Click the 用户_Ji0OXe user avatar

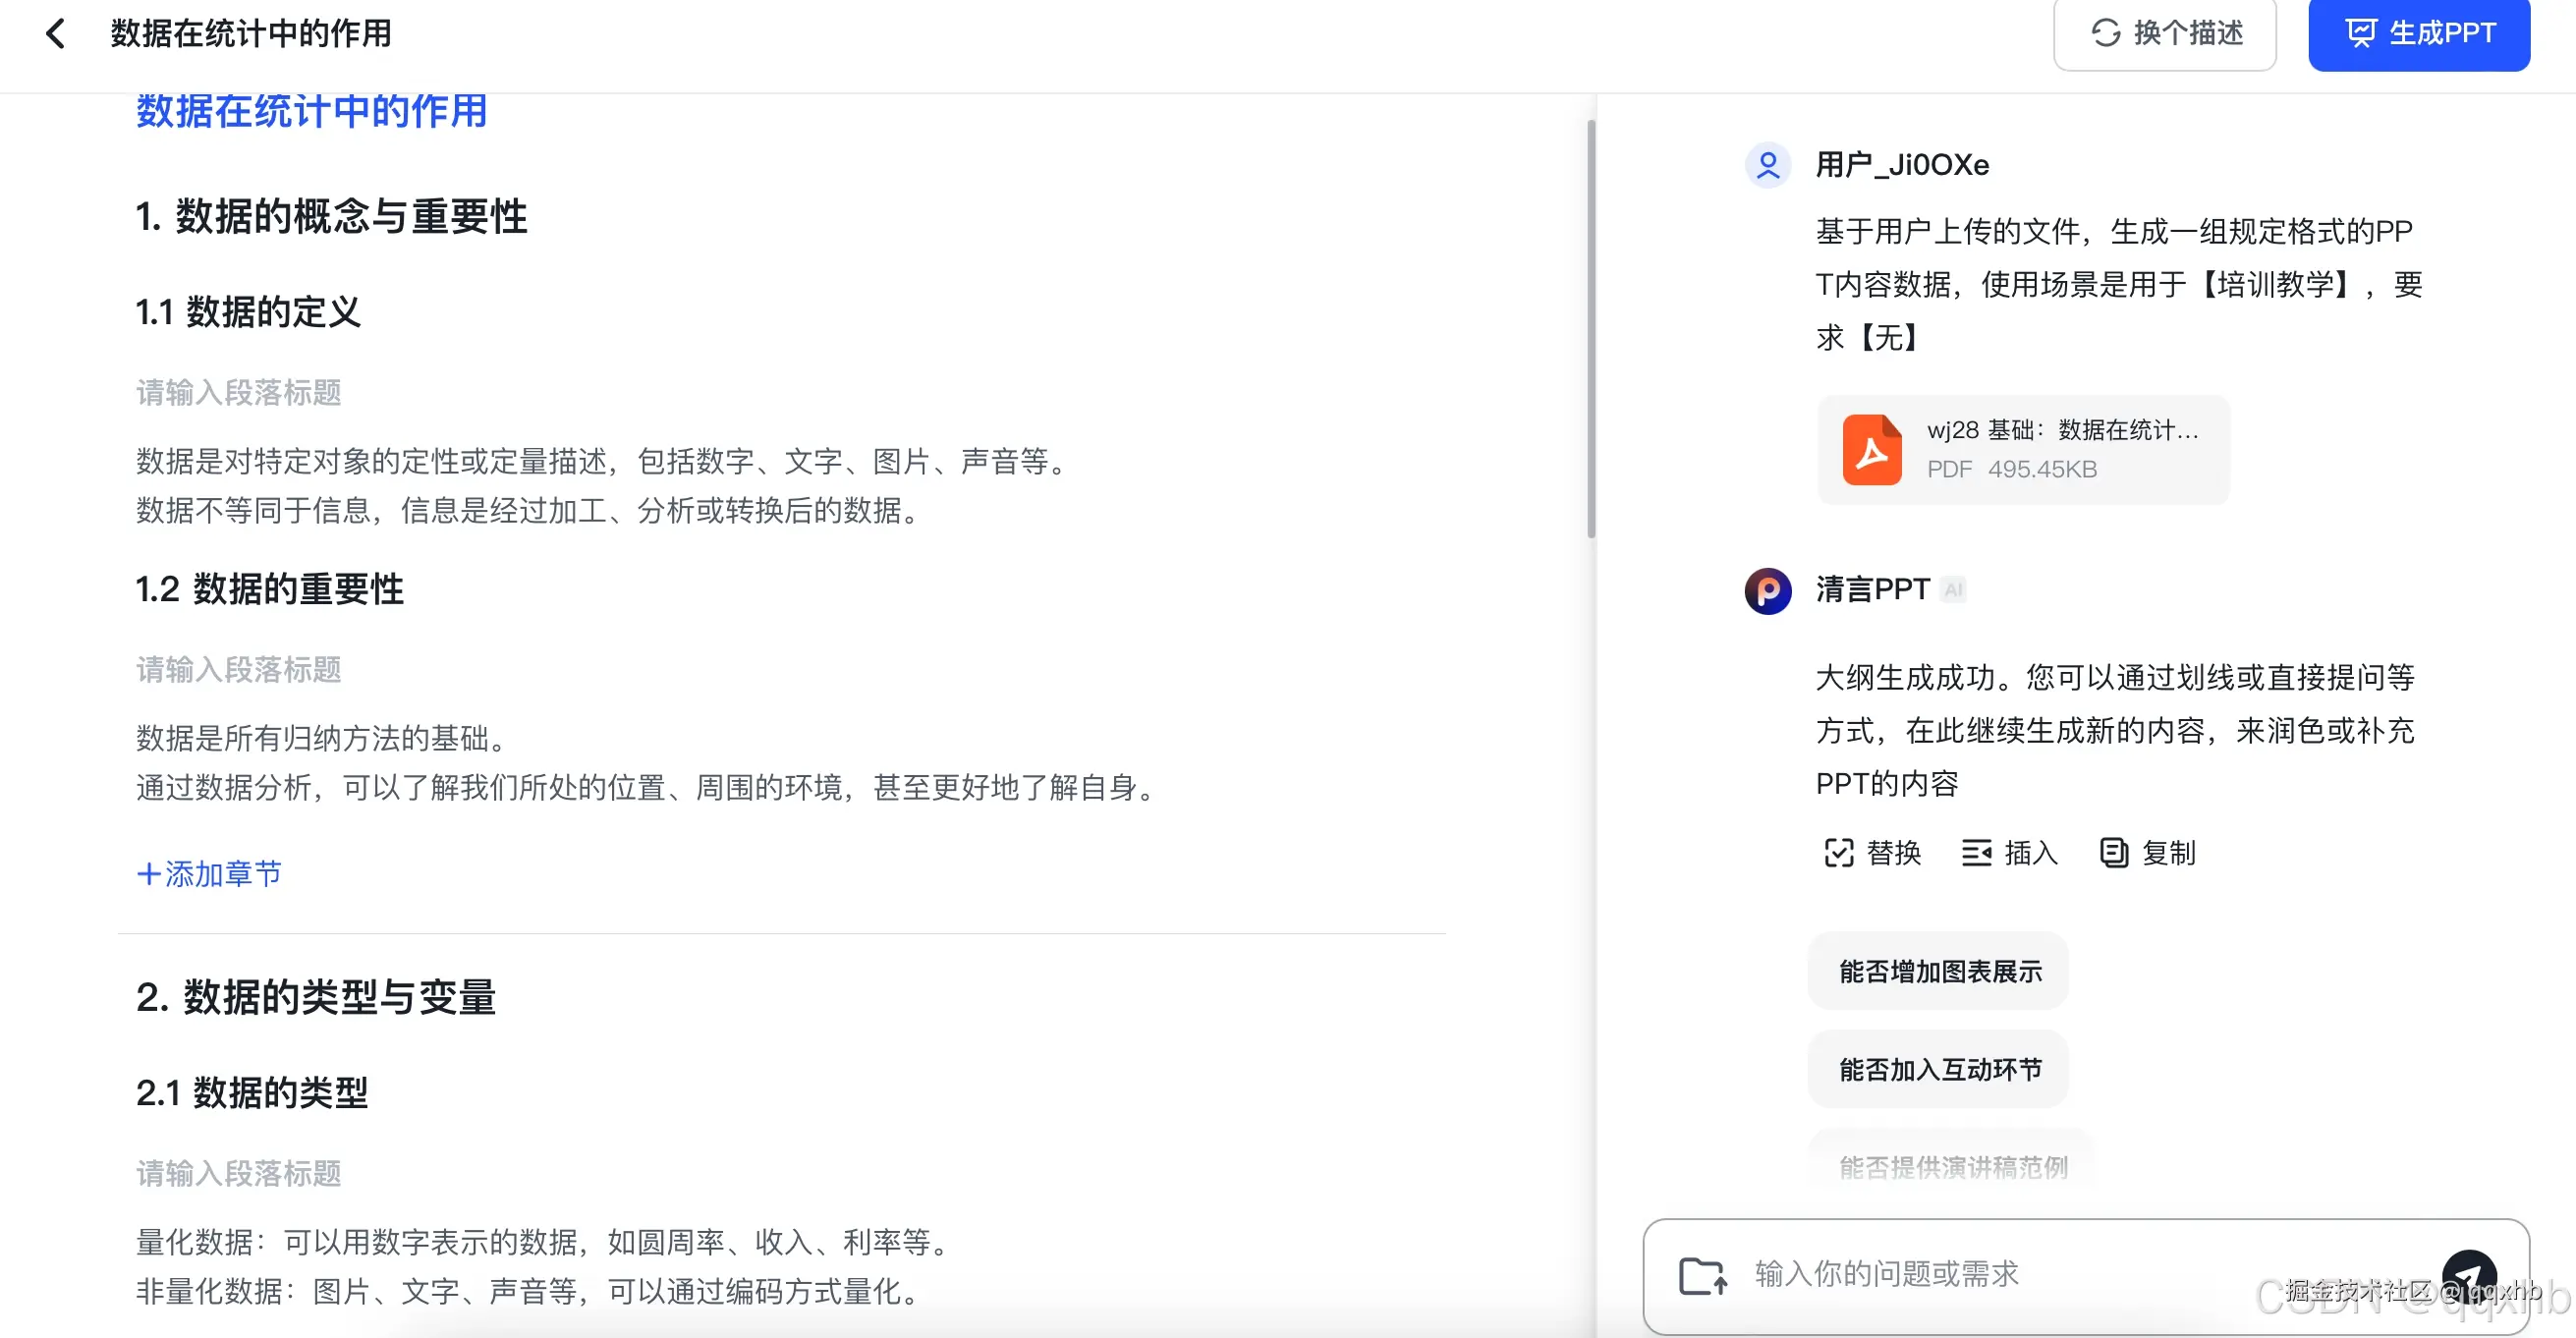[x=1767, y=165]
